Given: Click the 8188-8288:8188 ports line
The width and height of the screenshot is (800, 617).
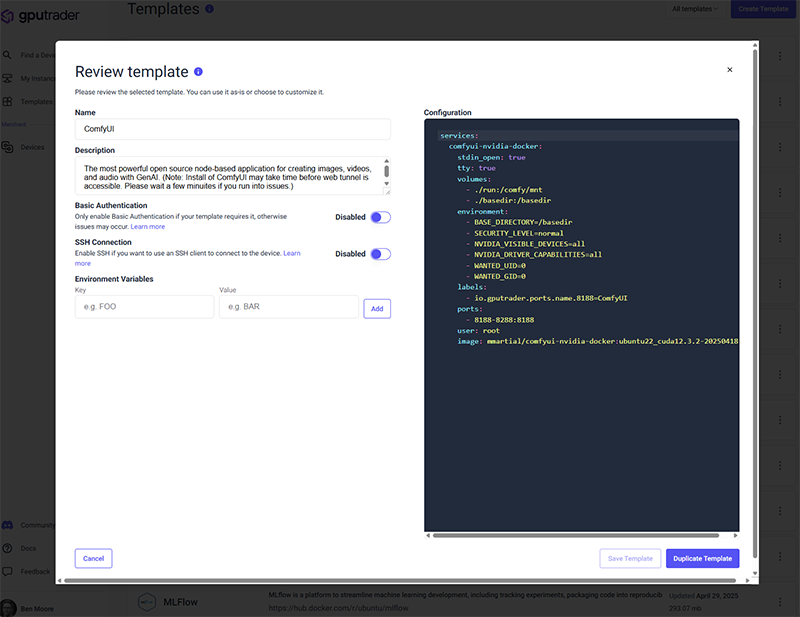Looking at the screenshot, I should pos(504,320).
